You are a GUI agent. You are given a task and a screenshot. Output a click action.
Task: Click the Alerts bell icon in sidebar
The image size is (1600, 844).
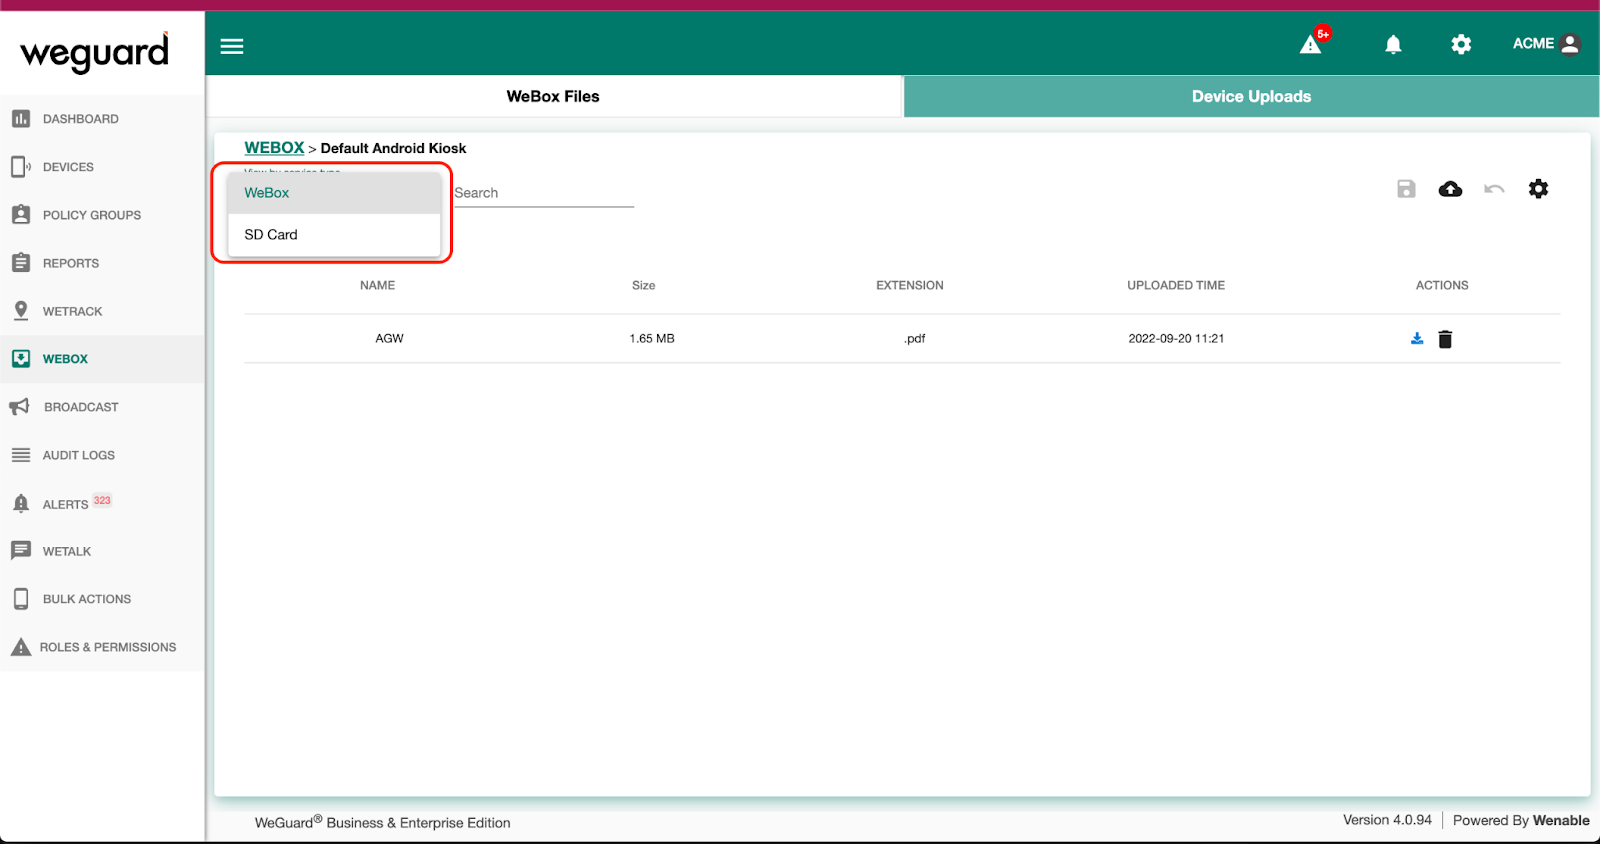(x=21, y=503)
